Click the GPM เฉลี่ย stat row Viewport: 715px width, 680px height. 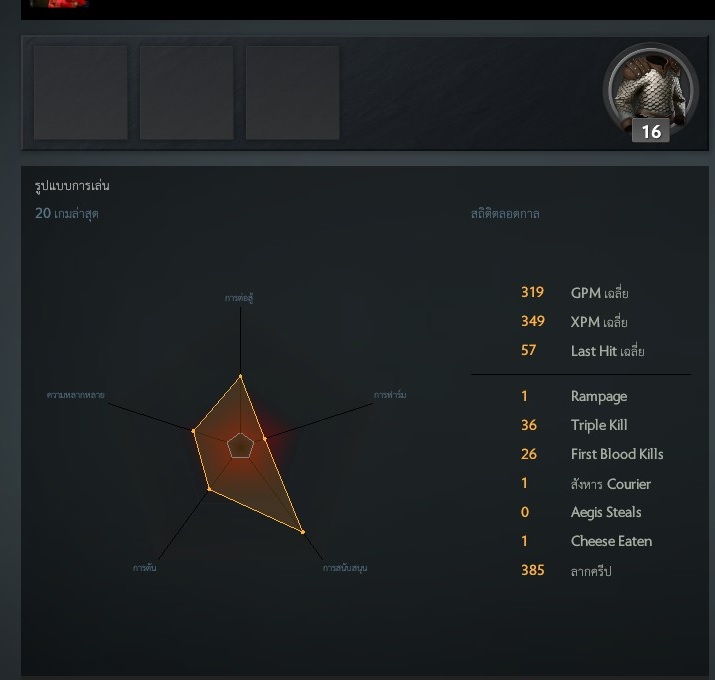575,293
